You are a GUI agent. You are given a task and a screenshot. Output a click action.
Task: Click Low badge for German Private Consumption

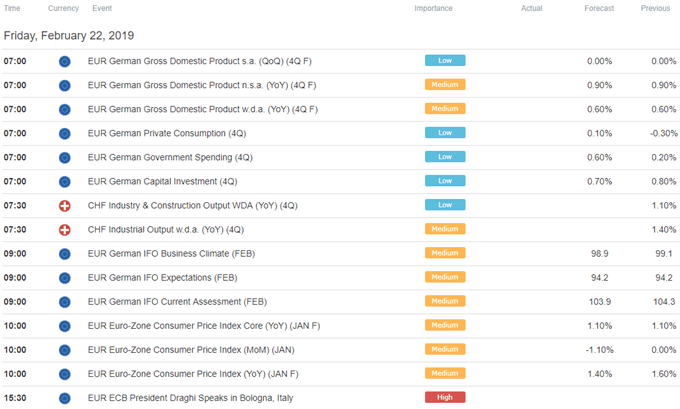(445, 133)
